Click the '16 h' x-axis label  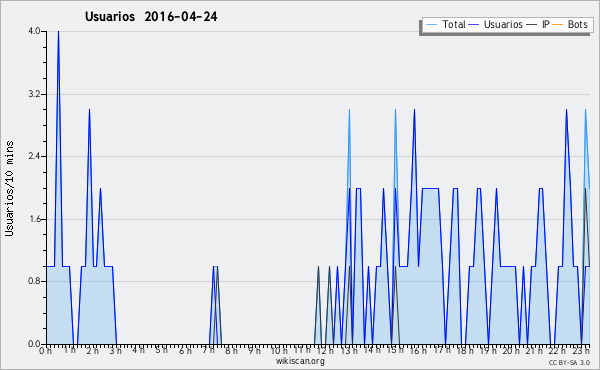[x=418, y=350]
